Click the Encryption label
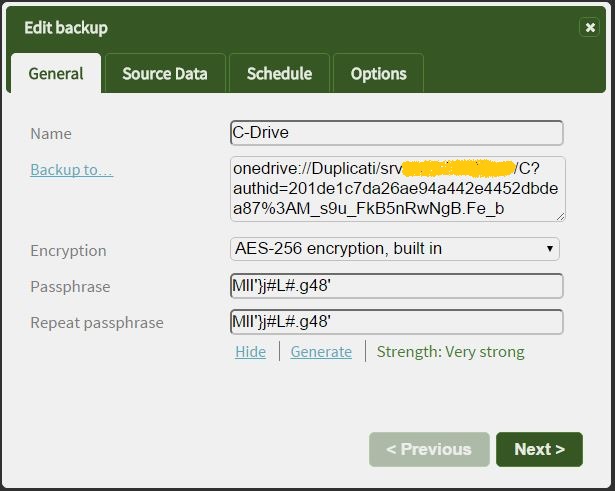 [68, 251]
